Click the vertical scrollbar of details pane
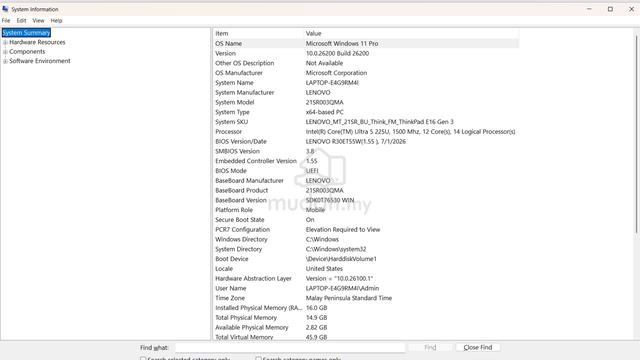Screen dimensions: 640x360 (x=636, y=135)
